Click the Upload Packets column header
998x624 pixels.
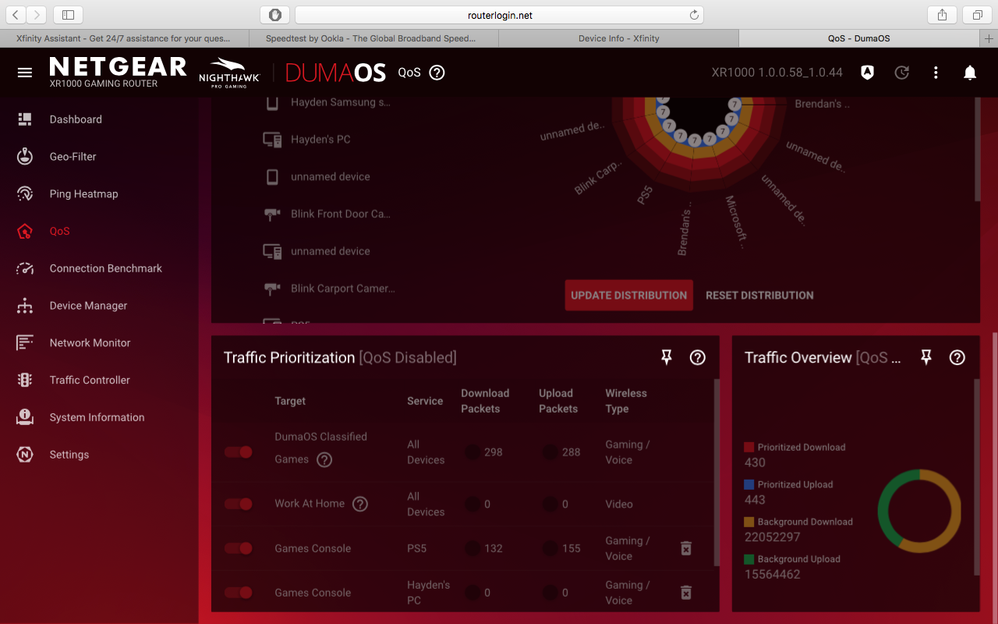(x=558, y=401)
